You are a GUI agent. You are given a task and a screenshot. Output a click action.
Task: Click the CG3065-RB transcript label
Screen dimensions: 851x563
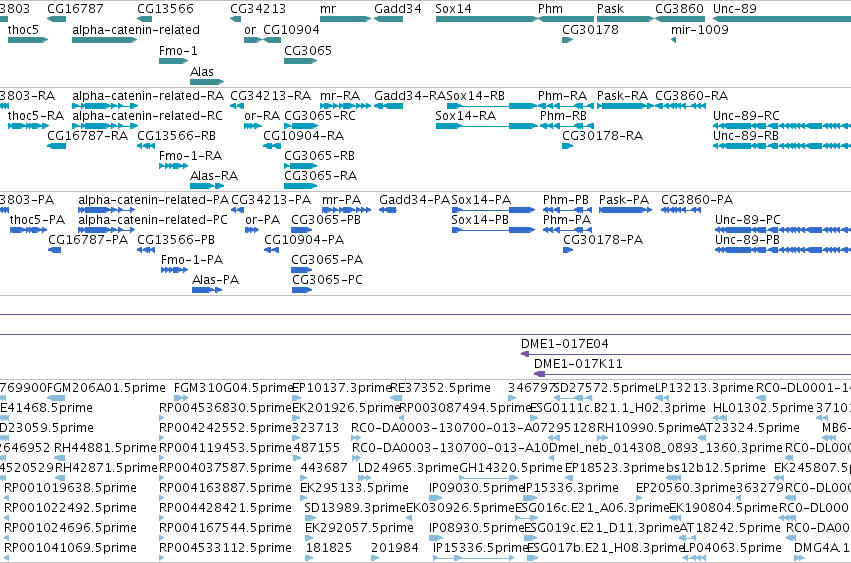click(319, 156)
